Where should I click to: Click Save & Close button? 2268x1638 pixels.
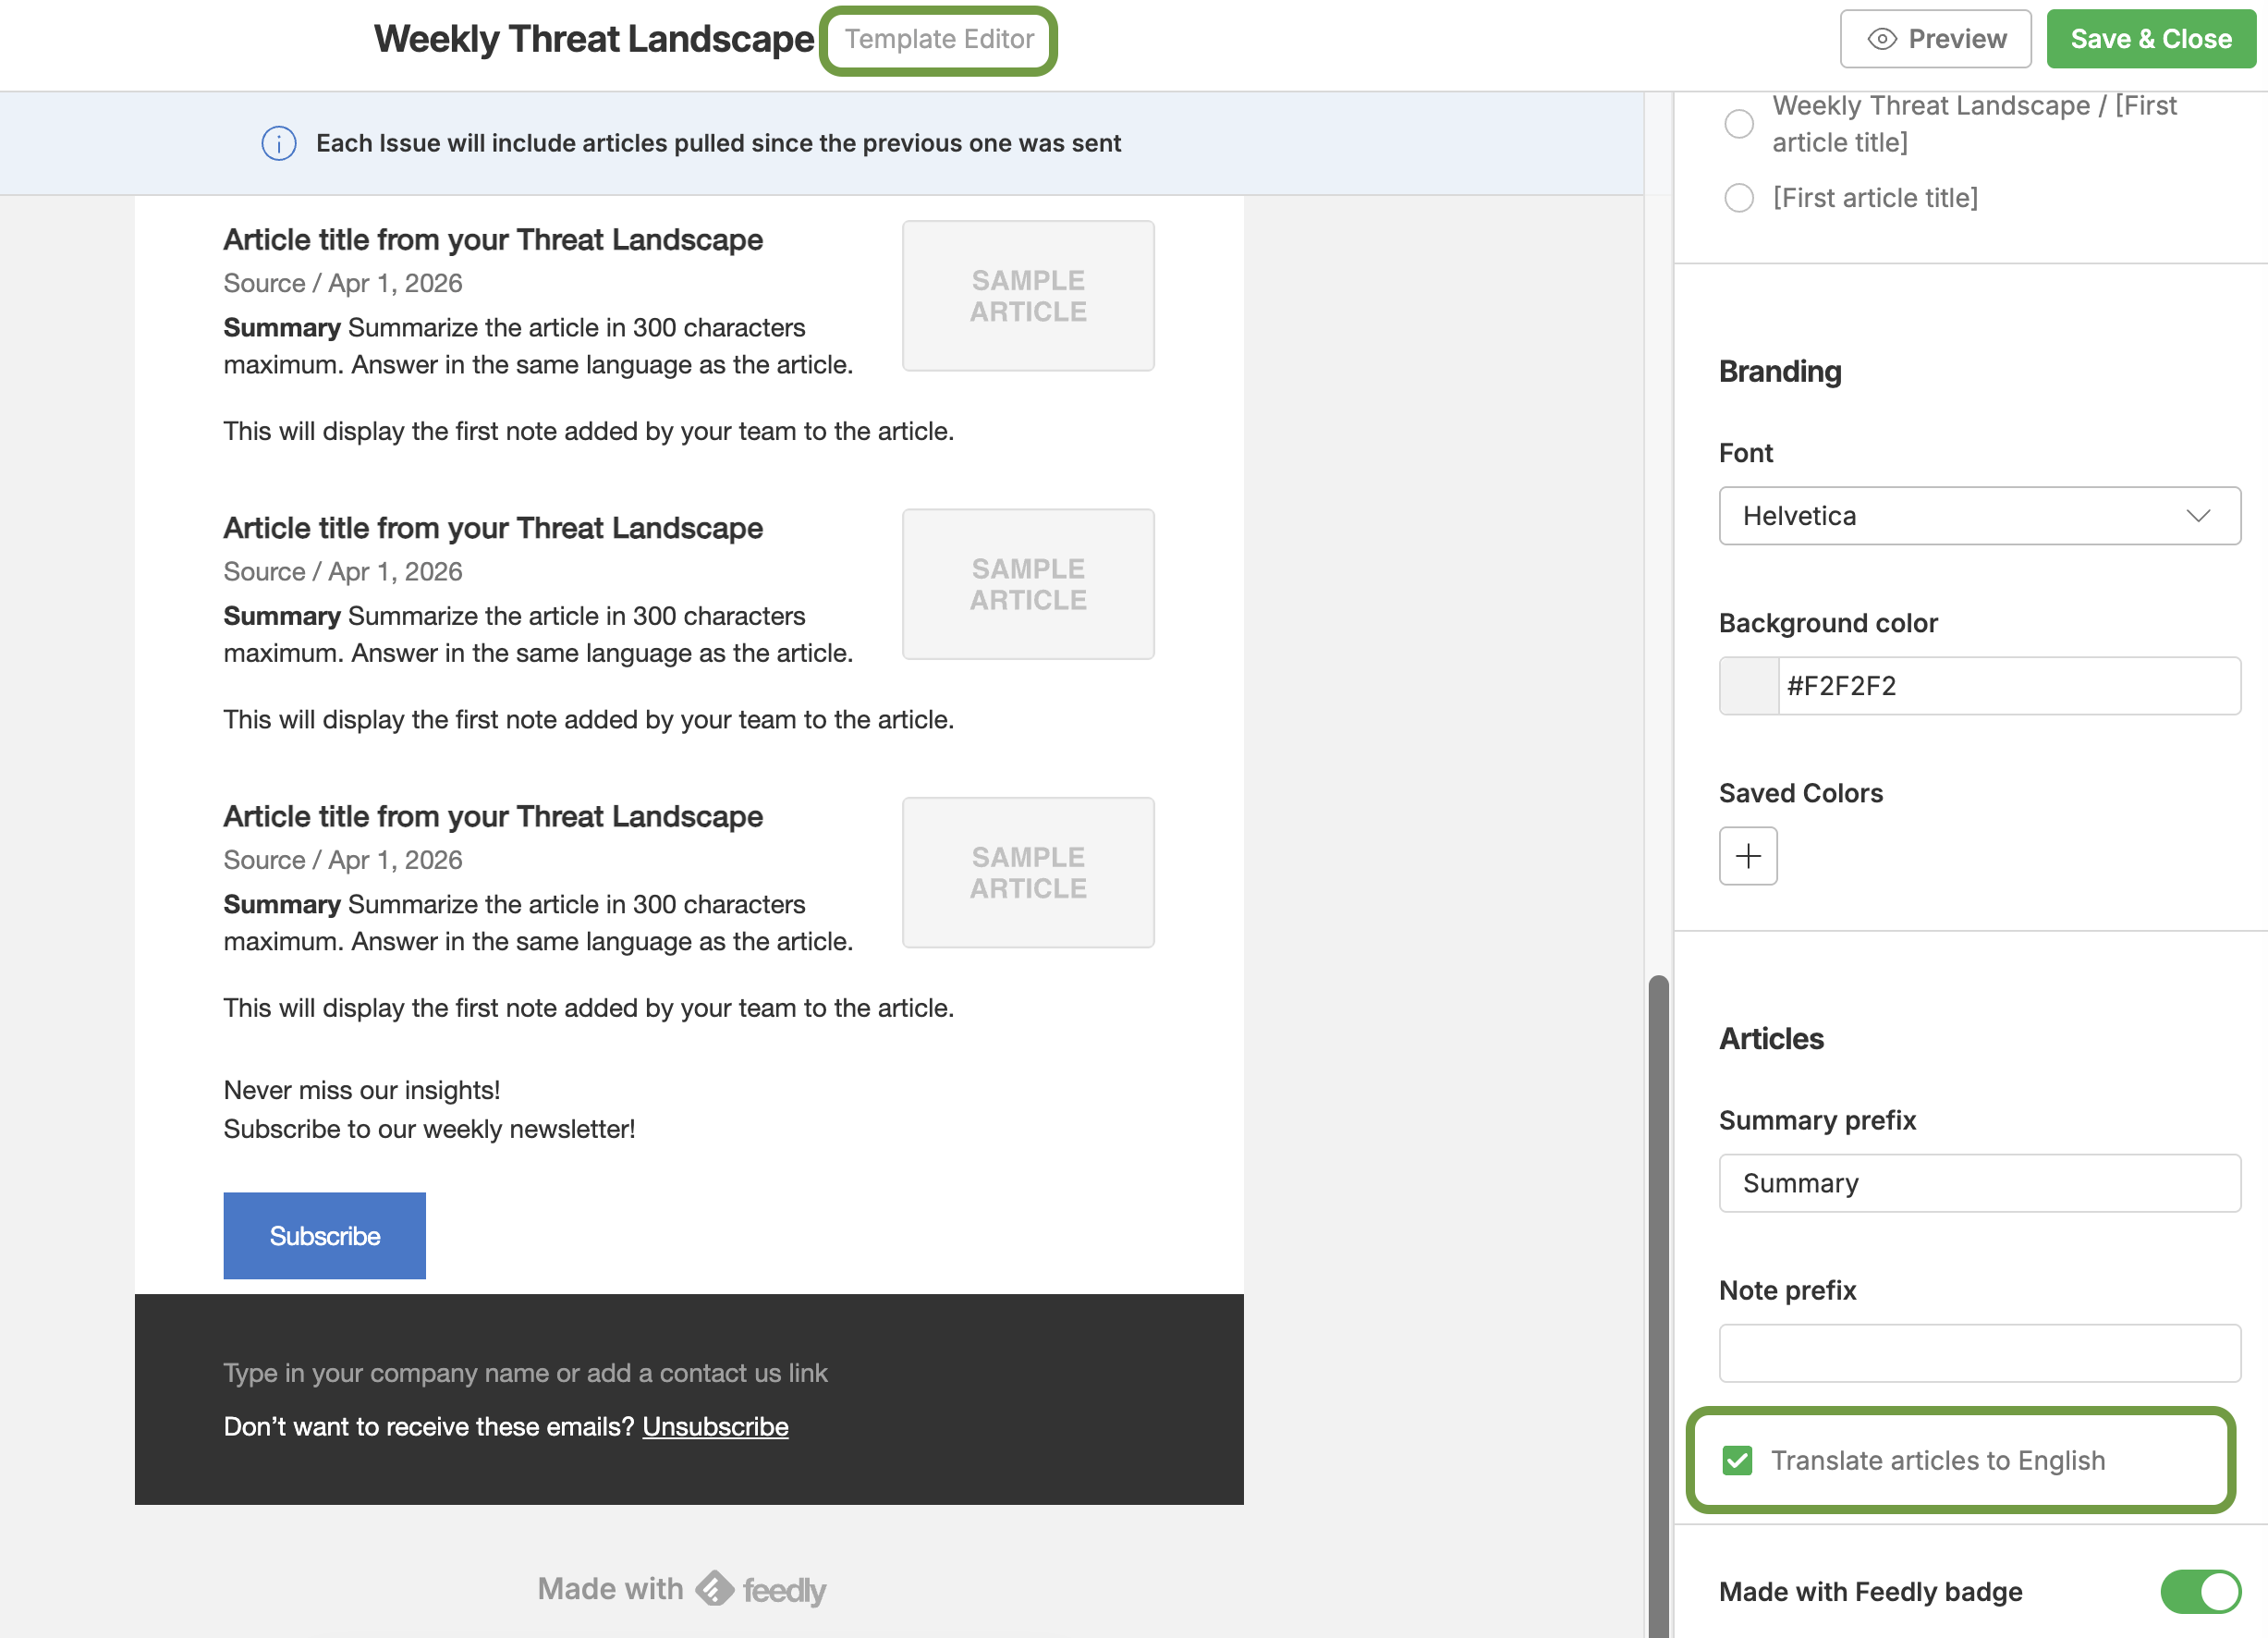[x=2150, y=39]
